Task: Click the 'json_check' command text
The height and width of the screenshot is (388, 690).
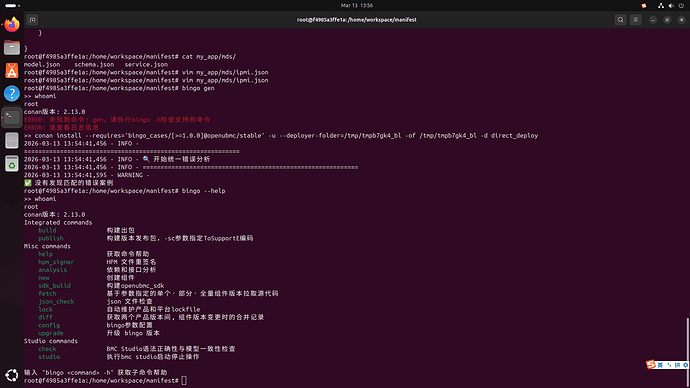Action: tap(56, 301)
